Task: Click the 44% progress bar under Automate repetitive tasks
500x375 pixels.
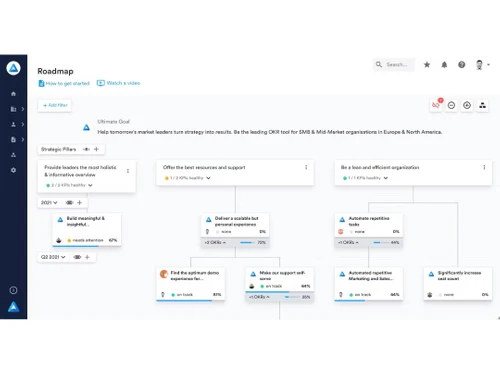Action: tap(381, 242)
